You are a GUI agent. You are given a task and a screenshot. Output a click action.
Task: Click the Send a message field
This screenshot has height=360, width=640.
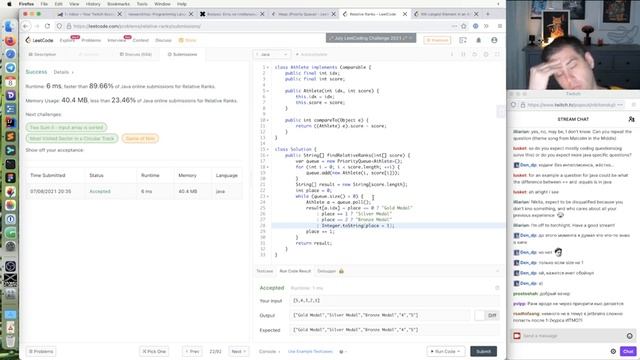click(x=573, y=336)
